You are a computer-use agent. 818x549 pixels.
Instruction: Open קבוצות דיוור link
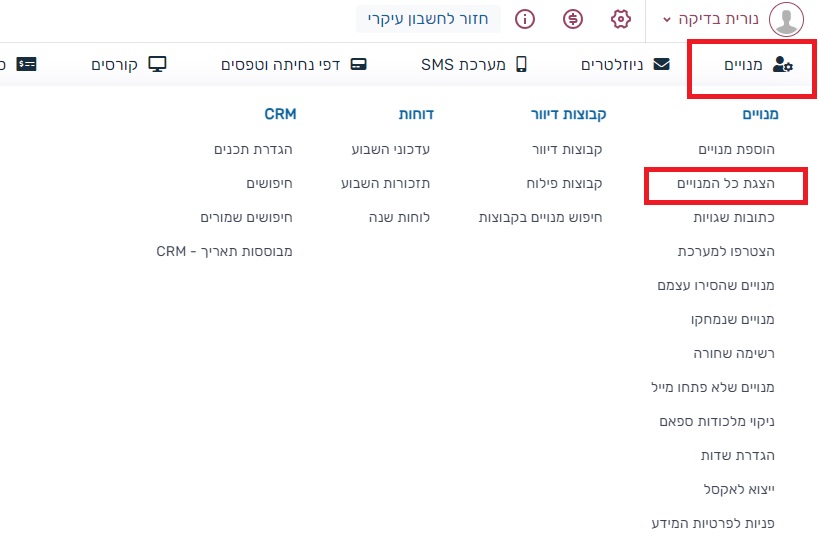566,149
